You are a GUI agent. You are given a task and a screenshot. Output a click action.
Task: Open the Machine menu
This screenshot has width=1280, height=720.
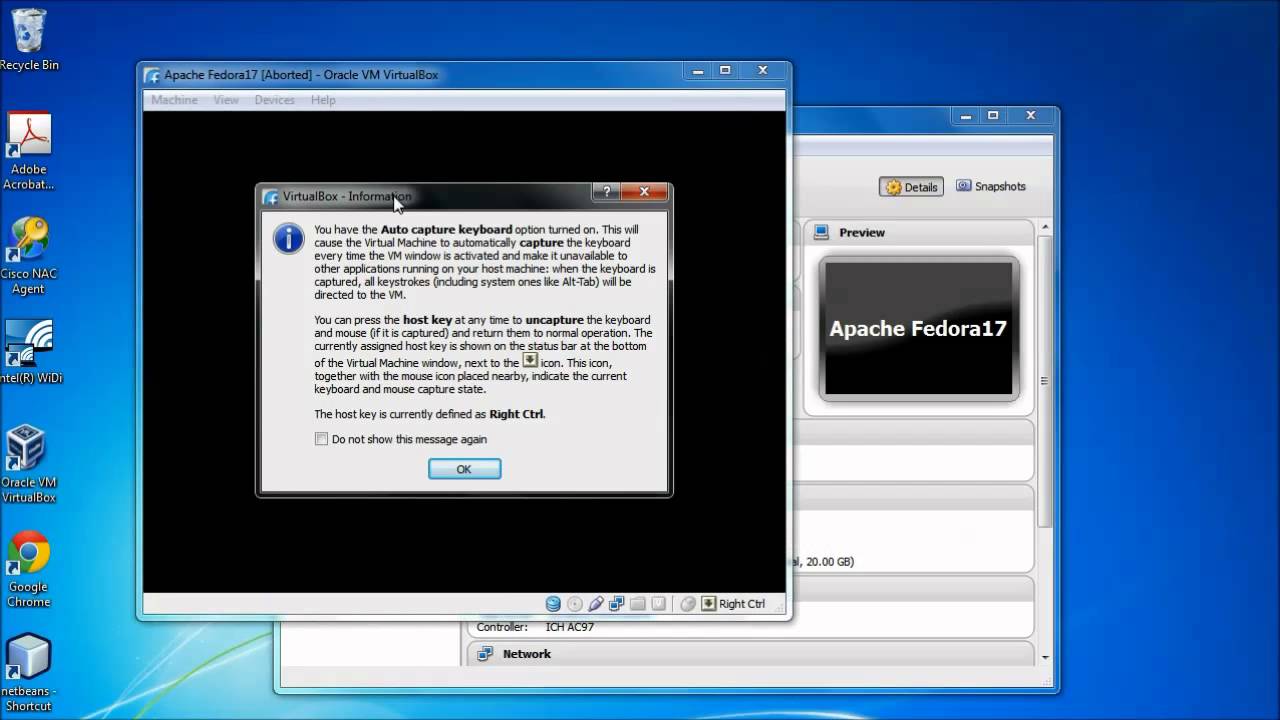click(x=174, y=100)
